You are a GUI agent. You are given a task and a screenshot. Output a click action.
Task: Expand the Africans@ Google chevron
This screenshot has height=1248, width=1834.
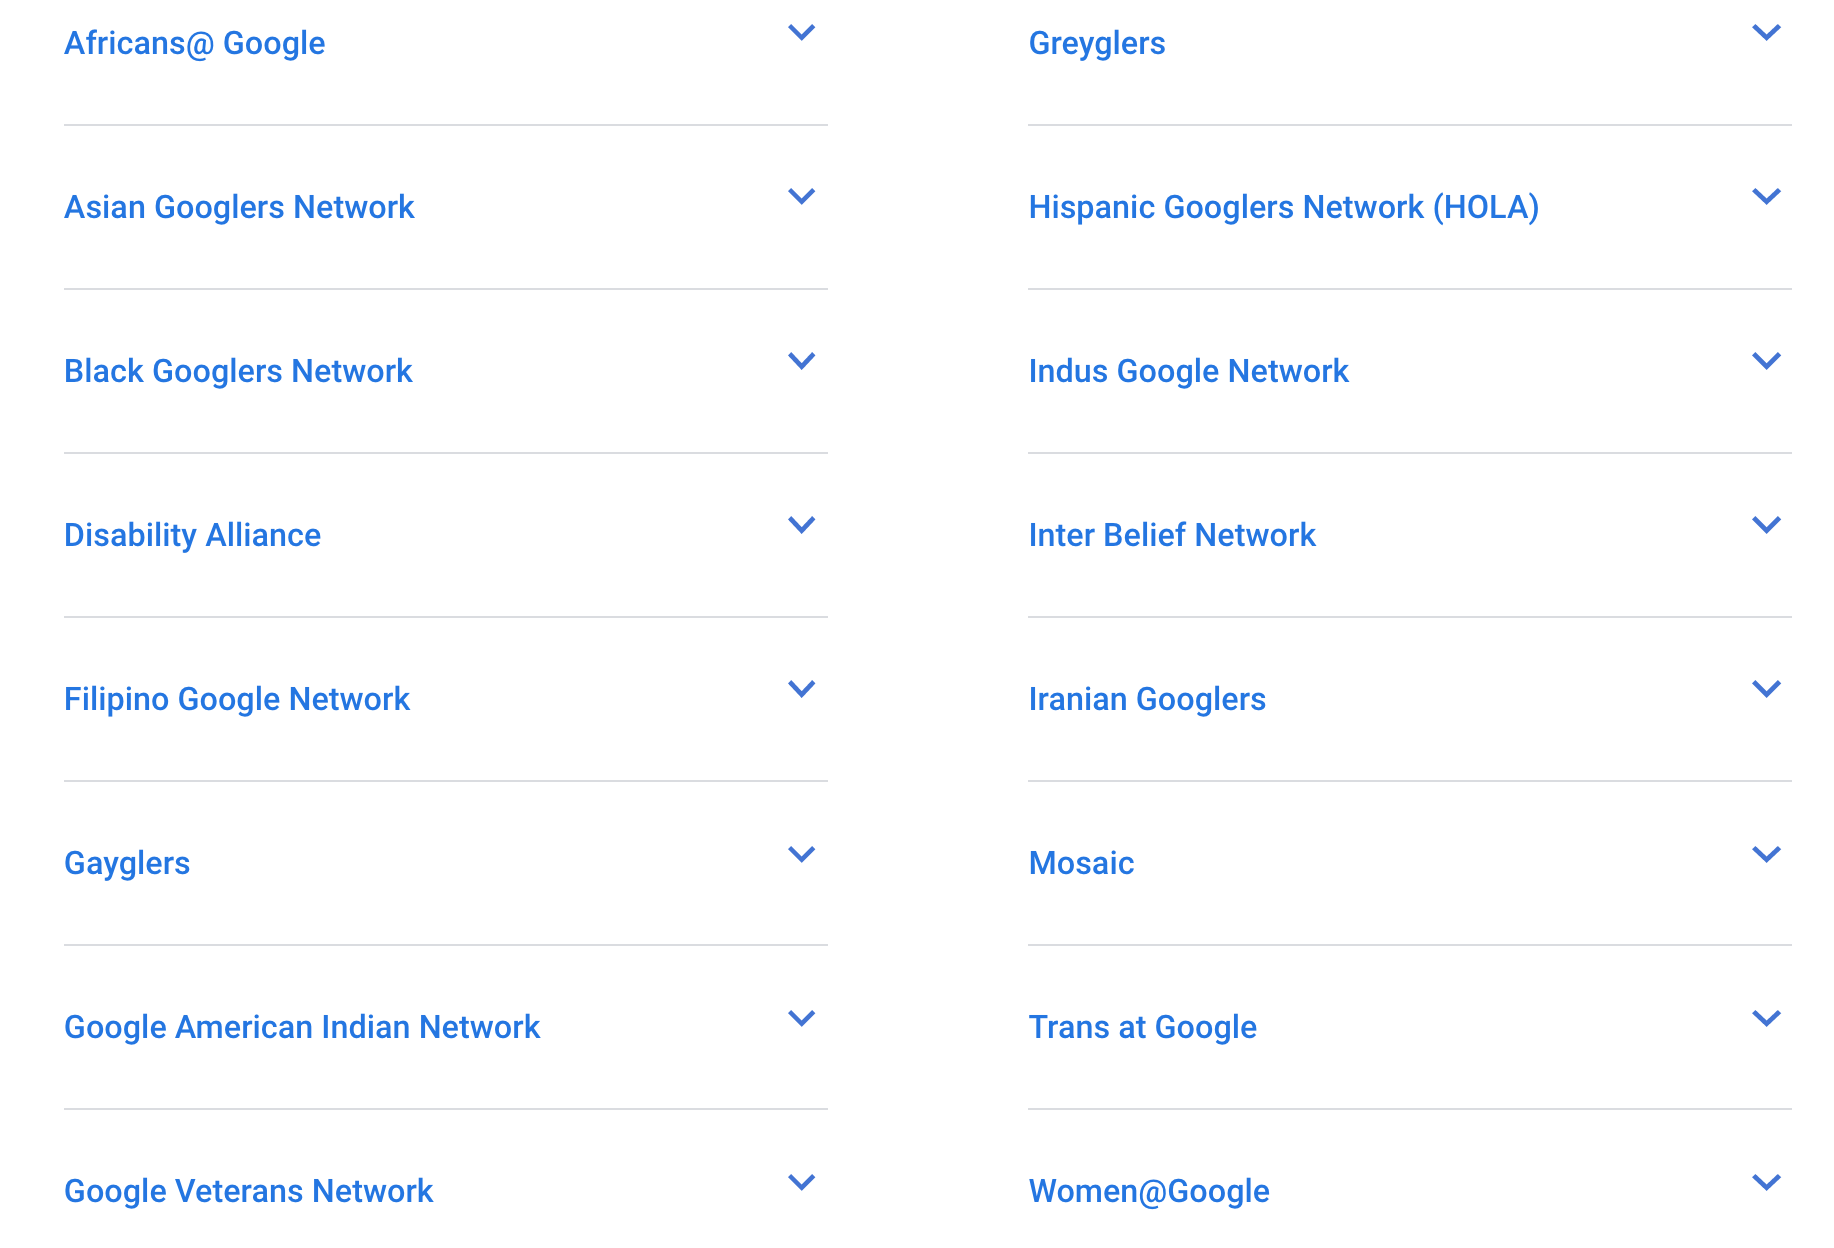[801, 33]
